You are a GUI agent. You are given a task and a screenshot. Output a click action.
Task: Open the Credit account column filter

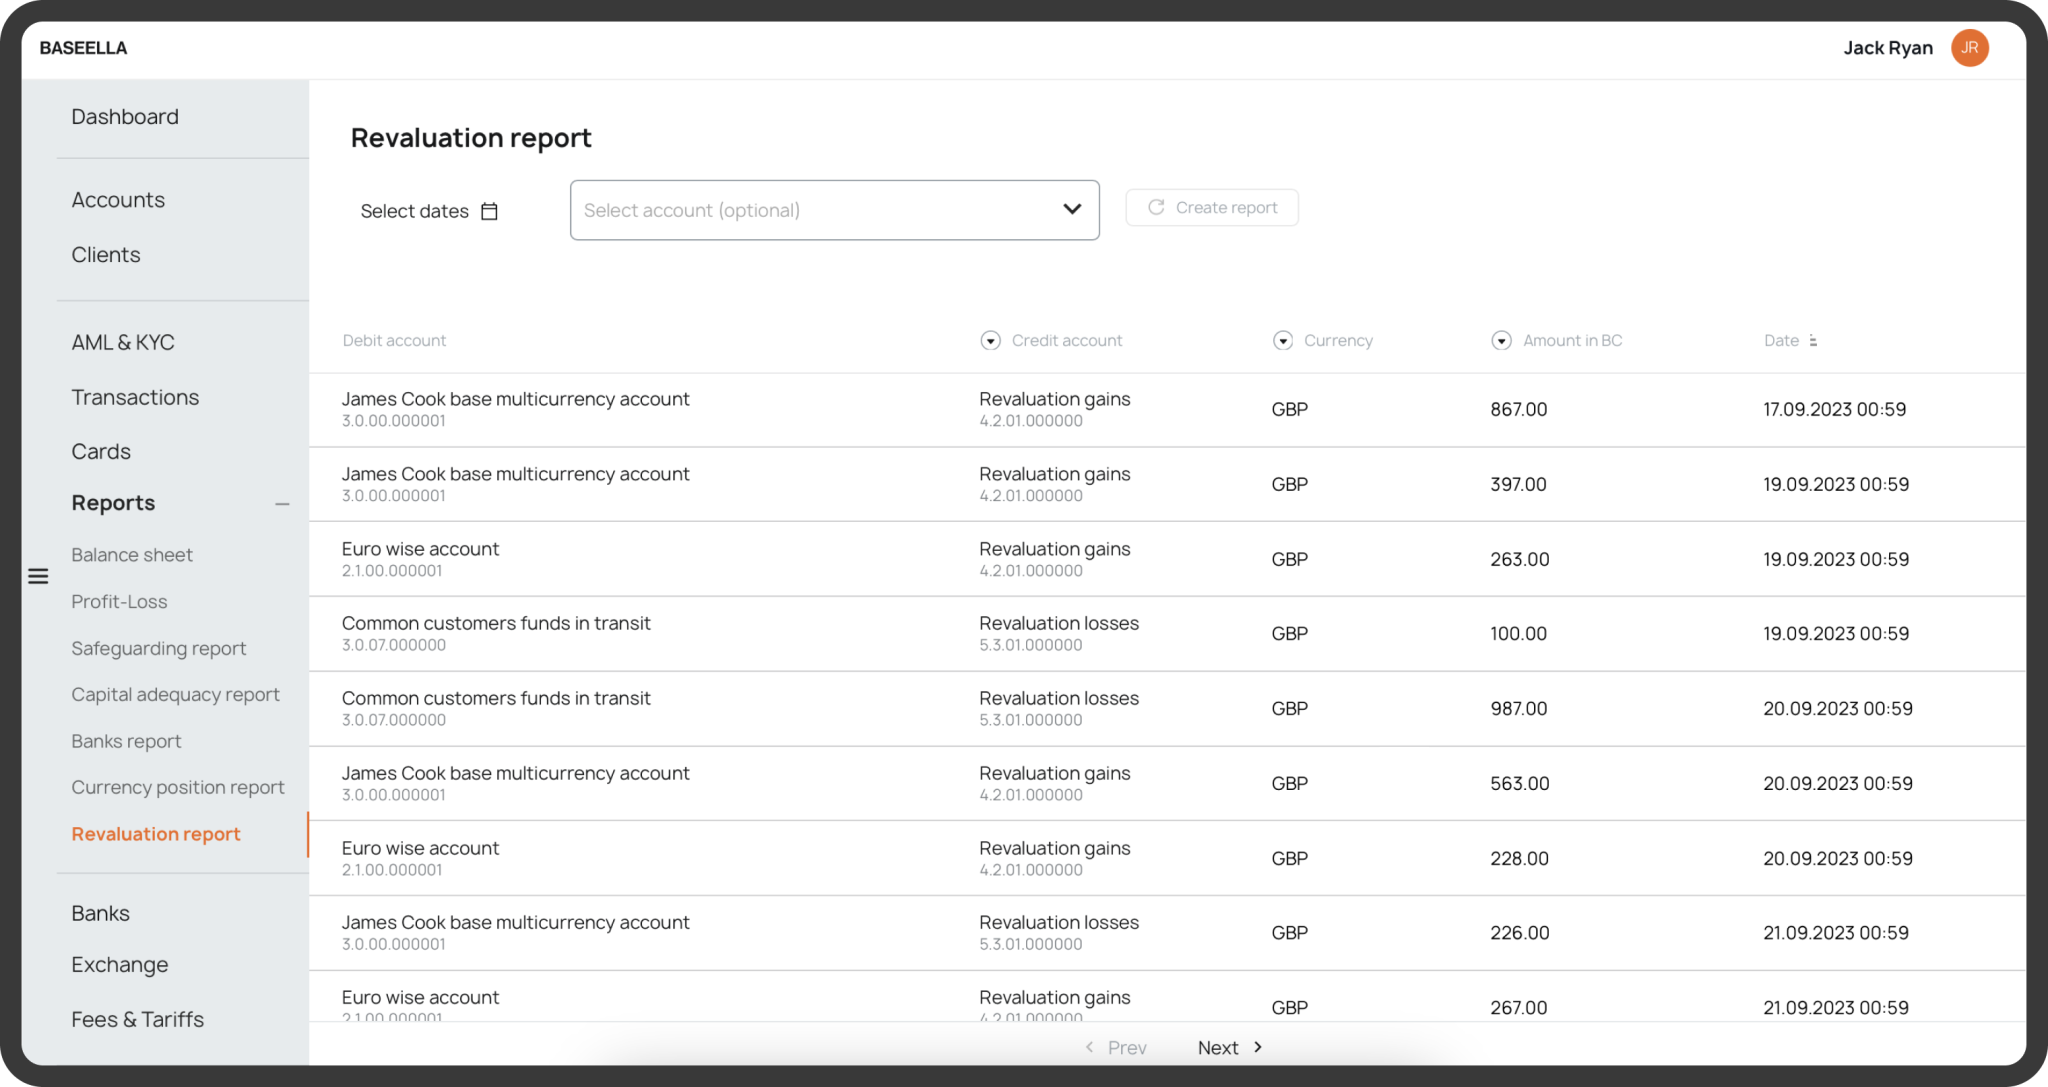tap(990, 340)
